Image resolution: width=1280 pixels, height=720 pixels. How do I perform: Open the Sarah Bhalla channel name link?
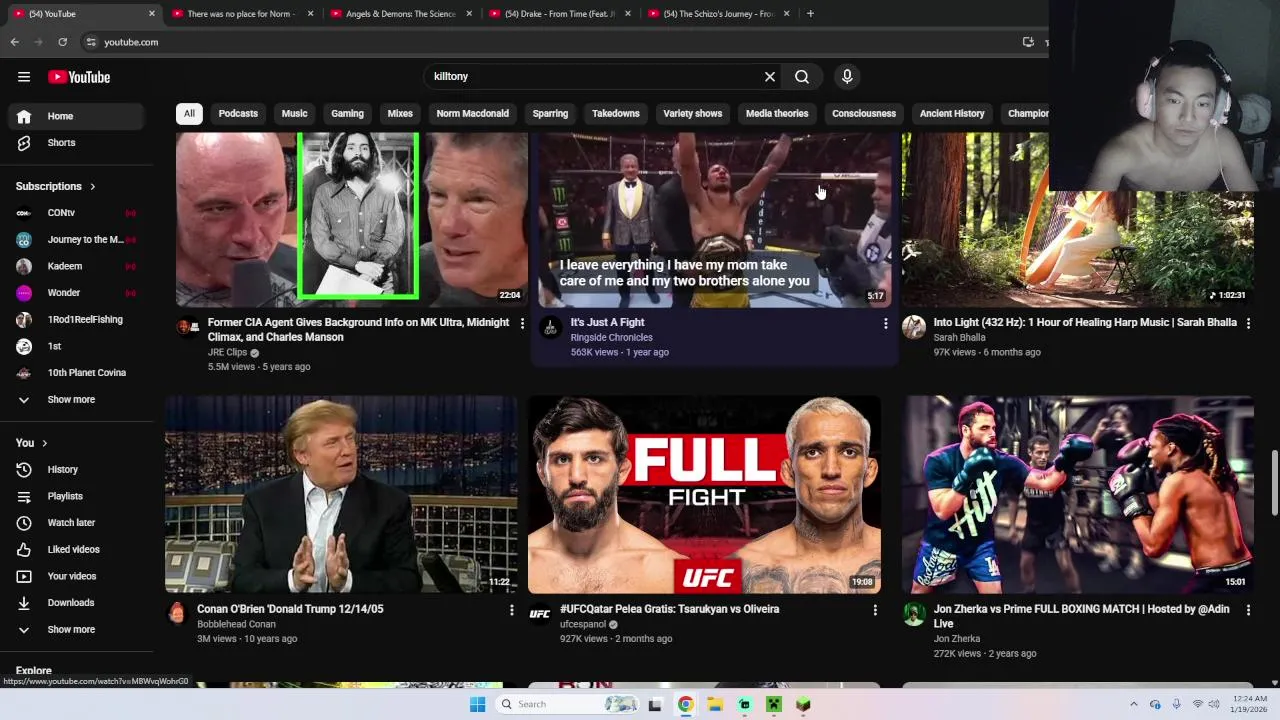(x=959, y=338)
